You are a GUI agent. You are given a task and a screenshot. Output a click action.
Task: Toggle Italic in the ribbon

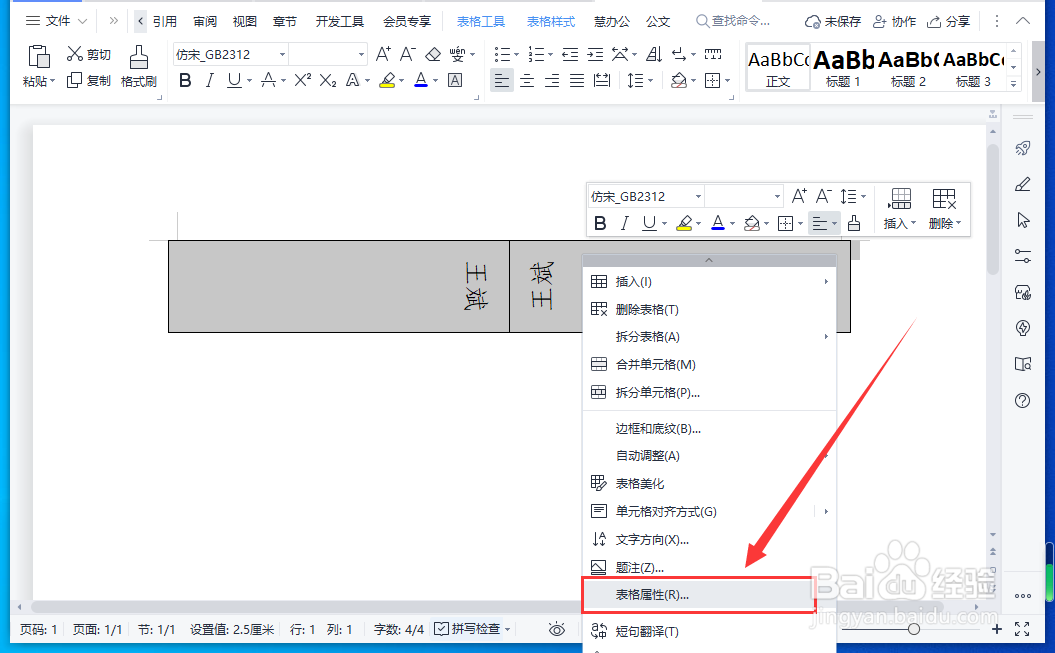pyautogui.click(x=209, y=81)
